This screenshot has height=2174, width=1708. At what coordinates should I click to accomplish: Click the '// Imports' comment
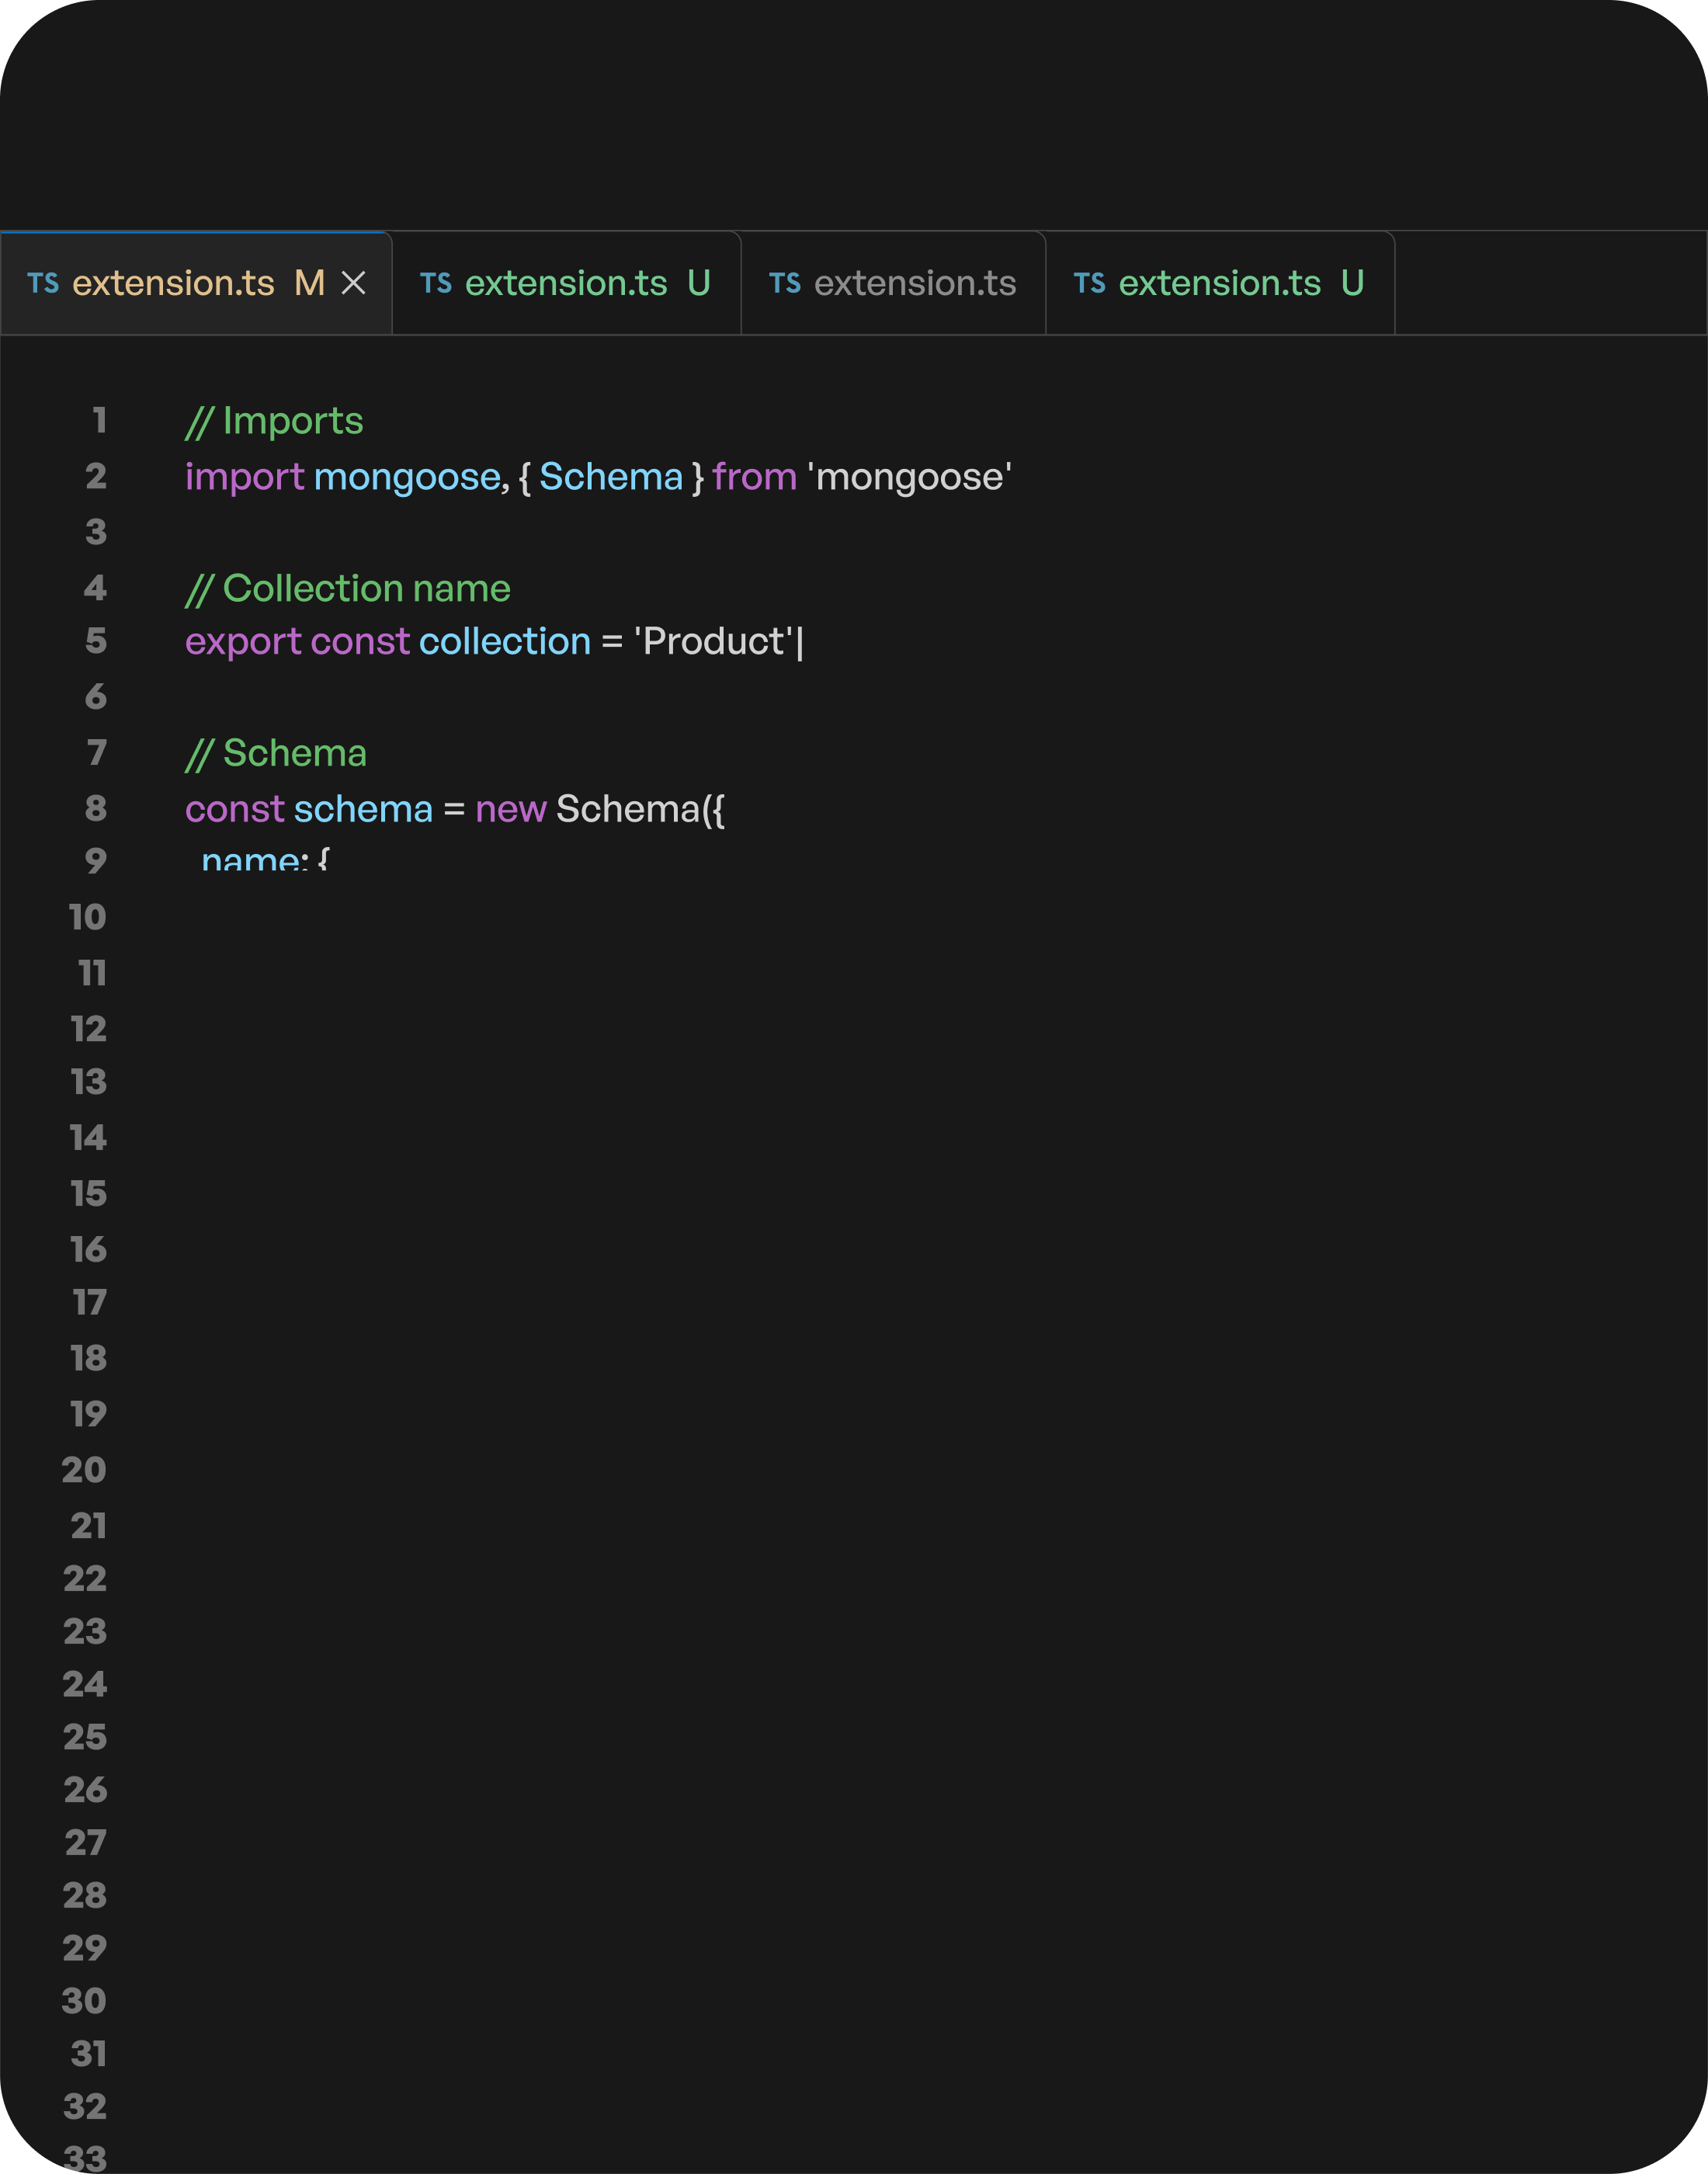pos(274,421)
